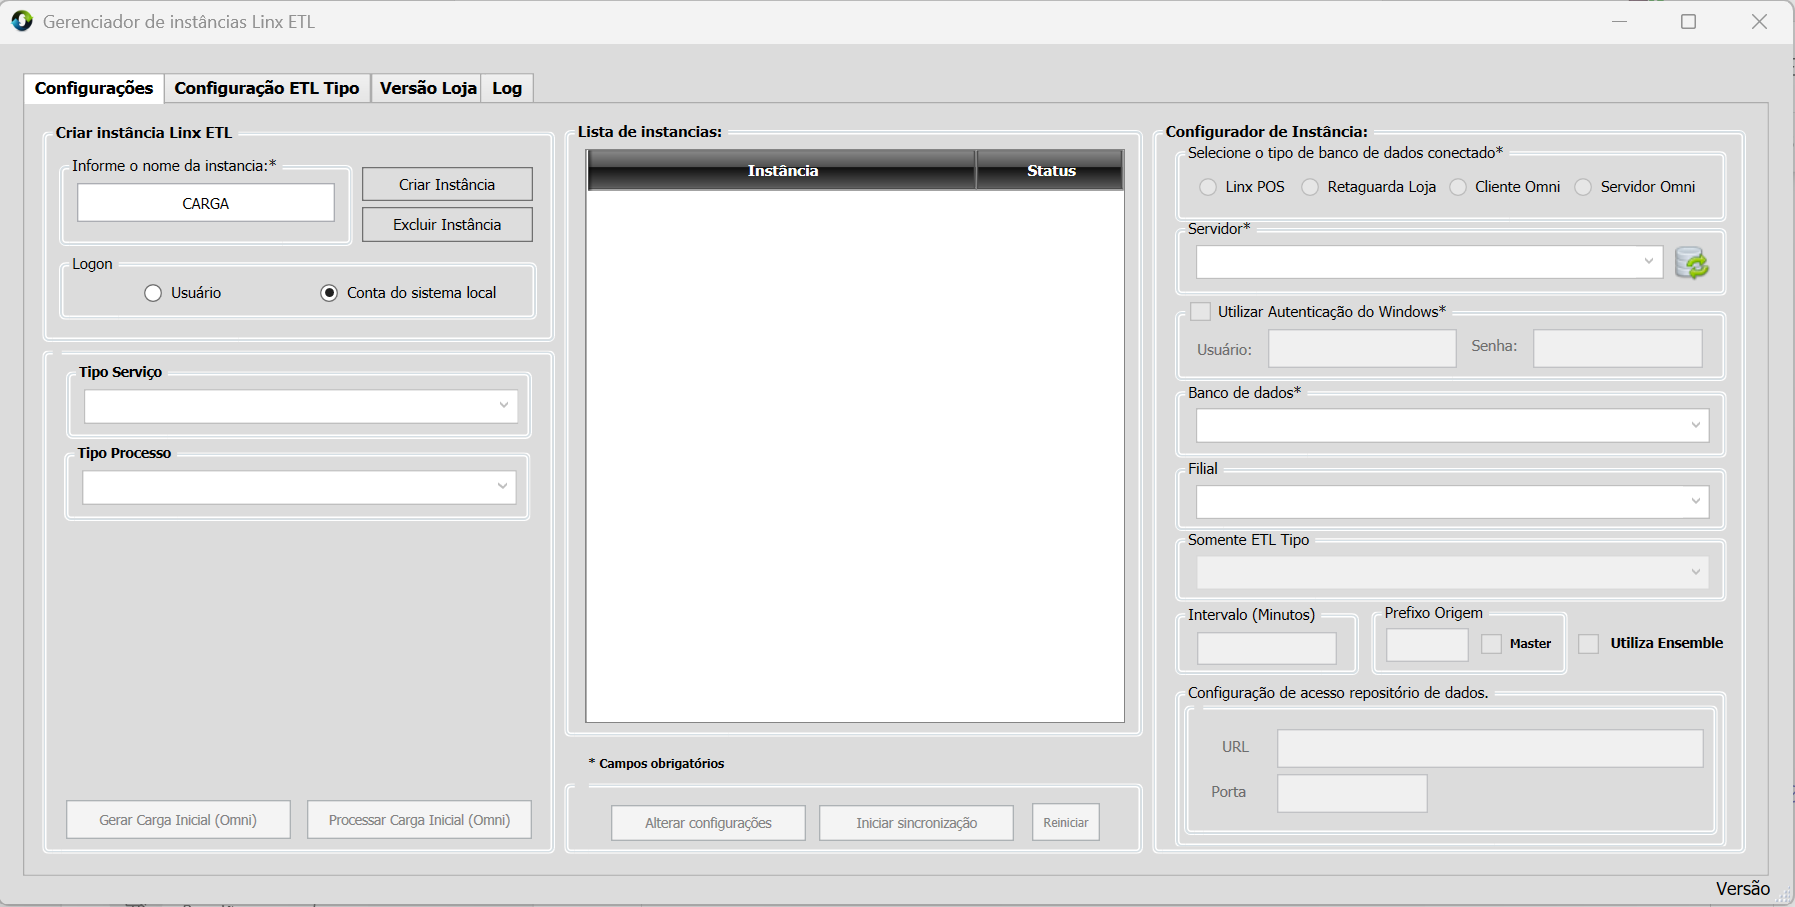Choose Servidor Omni database type
The width and height of the screenshot is (1795, 907).
(1583, 187)
